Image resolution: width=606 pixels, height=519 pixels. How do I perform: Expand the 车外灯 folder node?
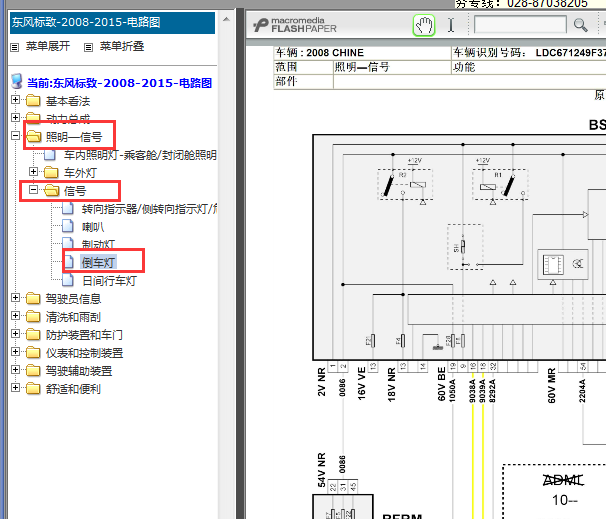pyautogui.click(x=33, y=171)
